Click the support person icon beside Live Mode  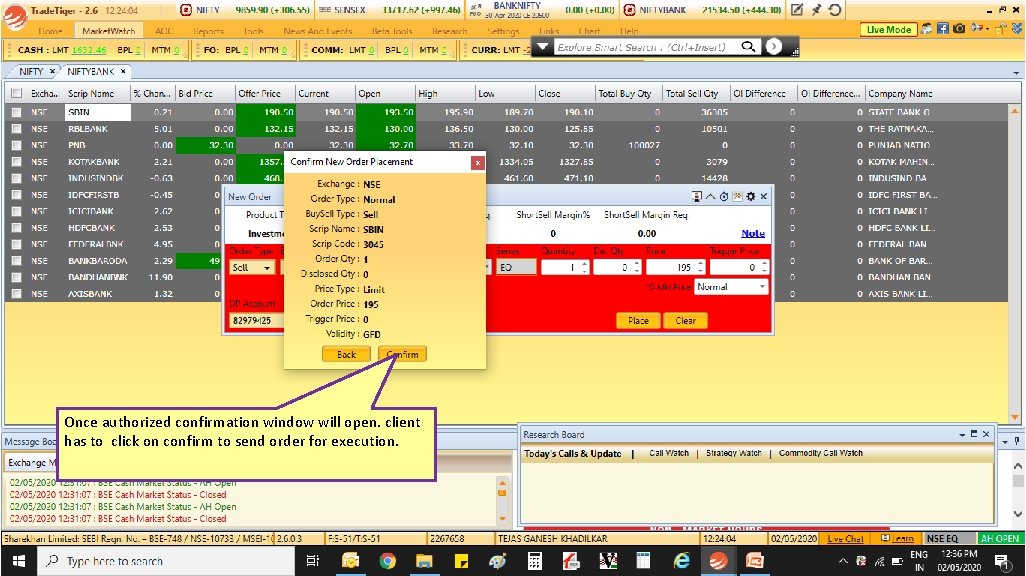pos(927,29)
